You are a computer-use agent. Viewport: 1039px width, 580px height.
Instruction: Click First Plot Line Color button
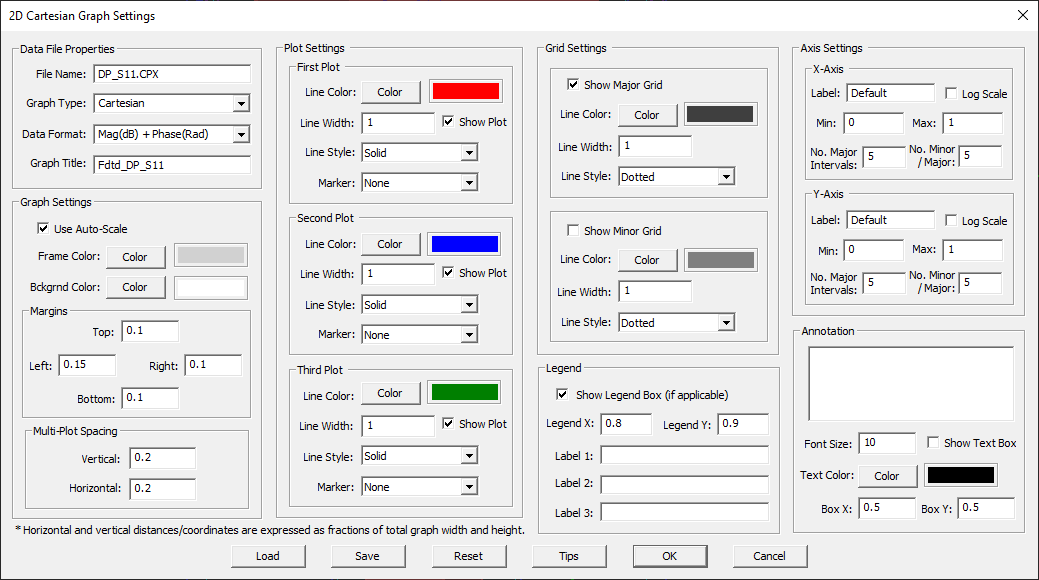click(x=390, y=92)
